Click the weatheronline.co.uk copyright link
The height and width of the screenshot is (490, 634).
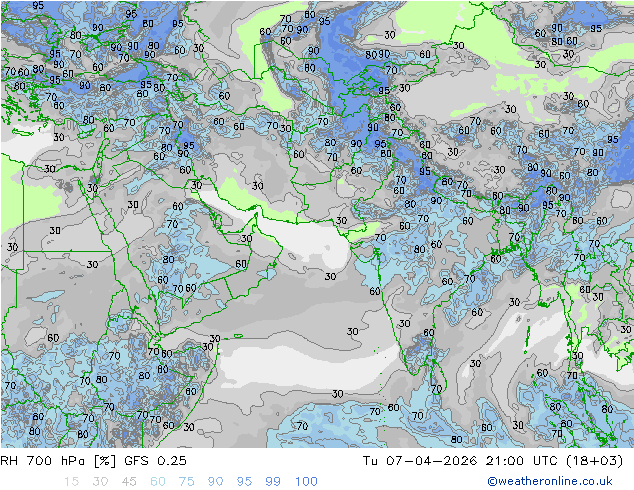(550, 481)
